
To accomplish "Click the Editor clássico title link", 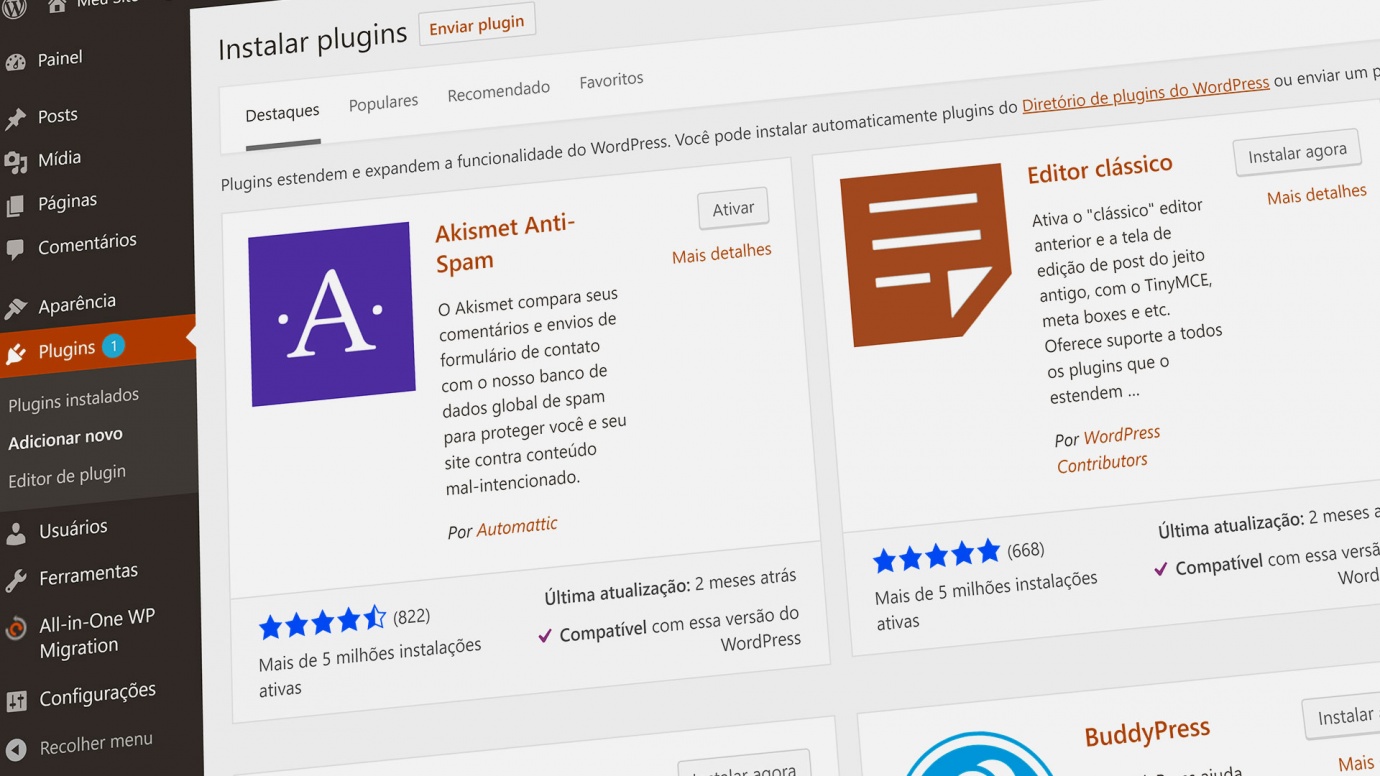I will 1100,169.
